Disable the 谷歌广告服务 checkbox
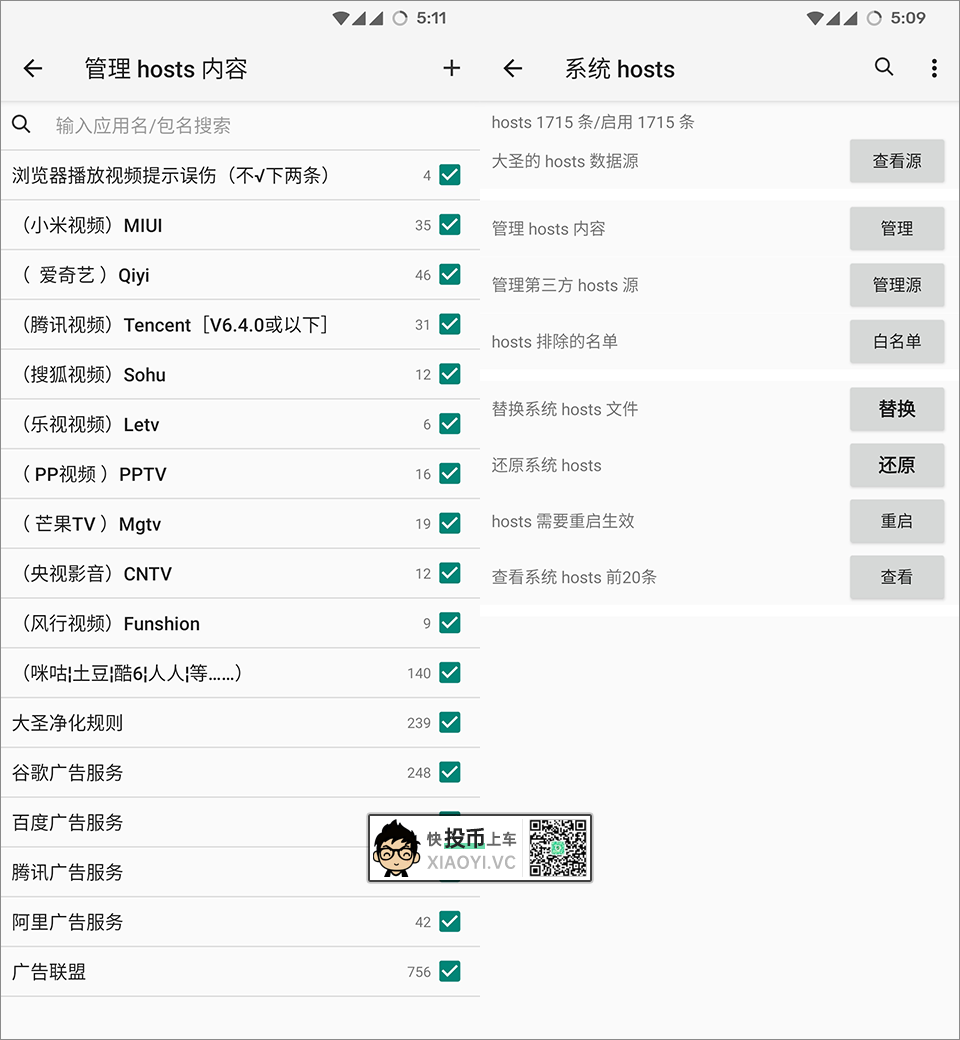This screenshot has height=1040, width=960. tap(450, 772)
